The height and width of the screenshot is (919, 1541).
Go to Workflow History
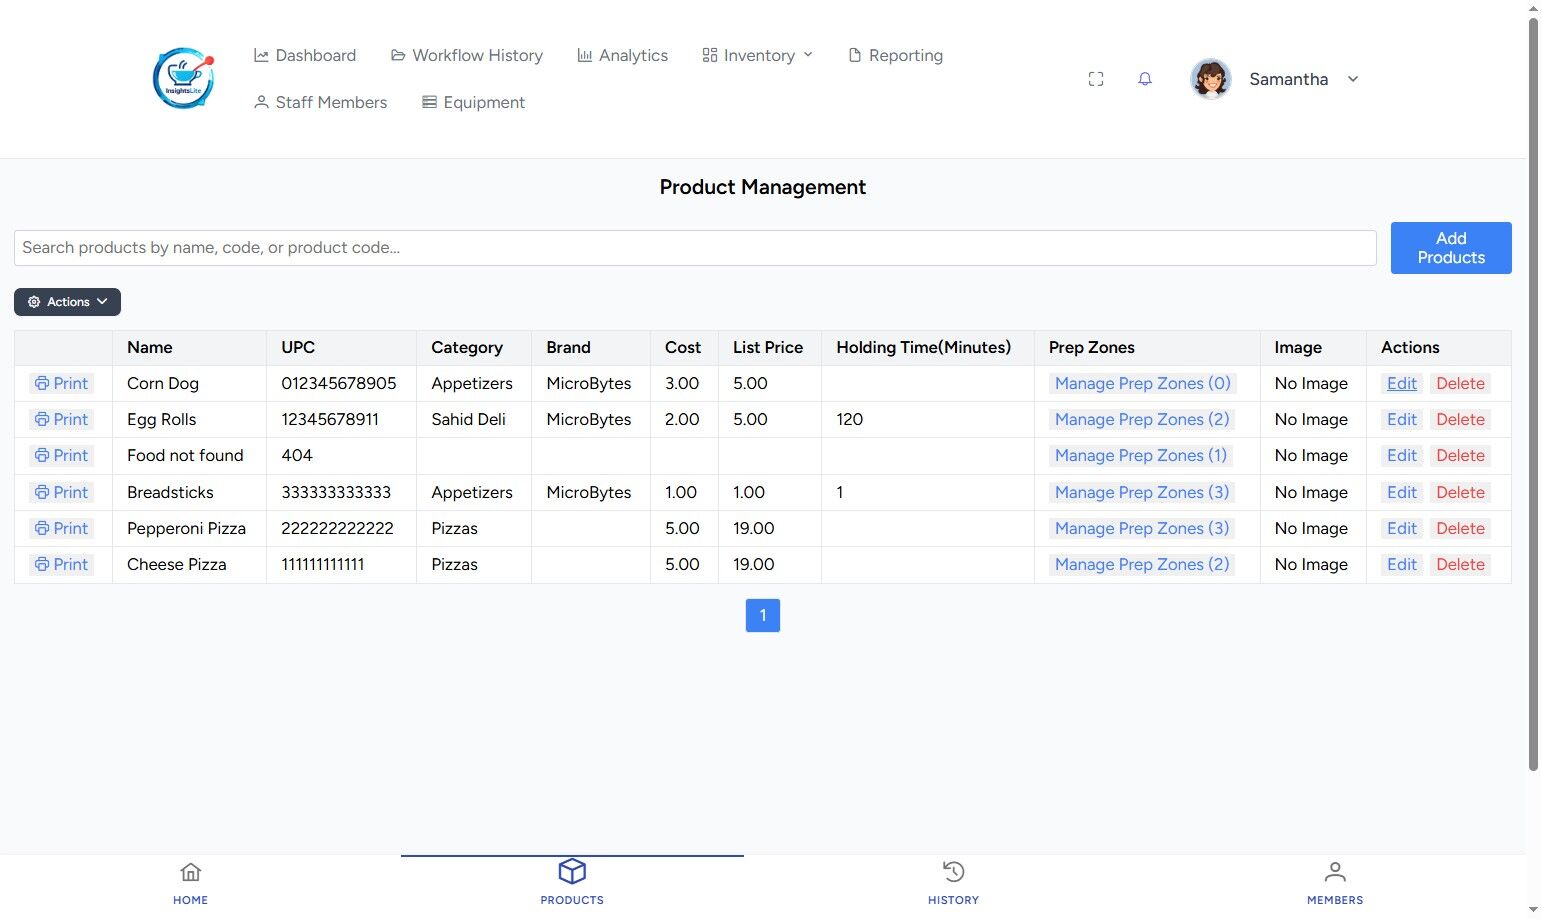click(467, 55)
